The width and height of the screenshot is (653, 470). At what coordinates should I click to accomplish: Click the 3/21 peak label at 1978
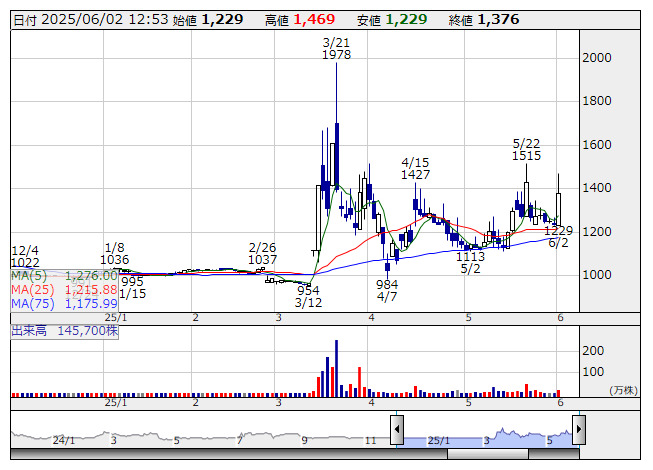coord(336,49)
